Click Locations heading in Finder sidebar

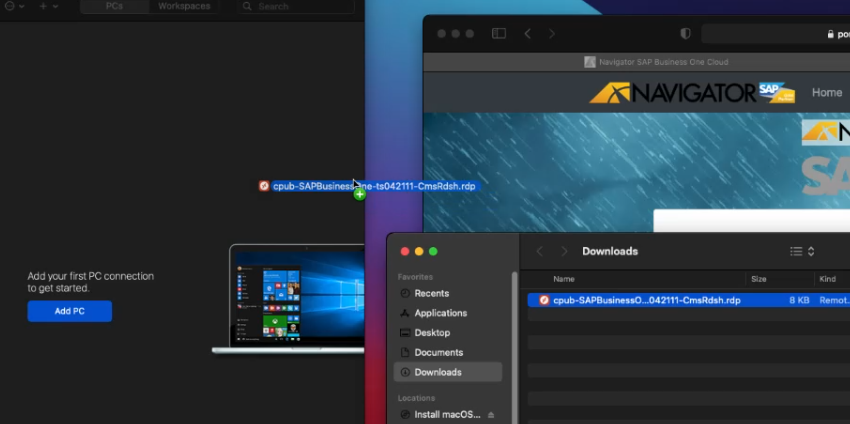416,398
